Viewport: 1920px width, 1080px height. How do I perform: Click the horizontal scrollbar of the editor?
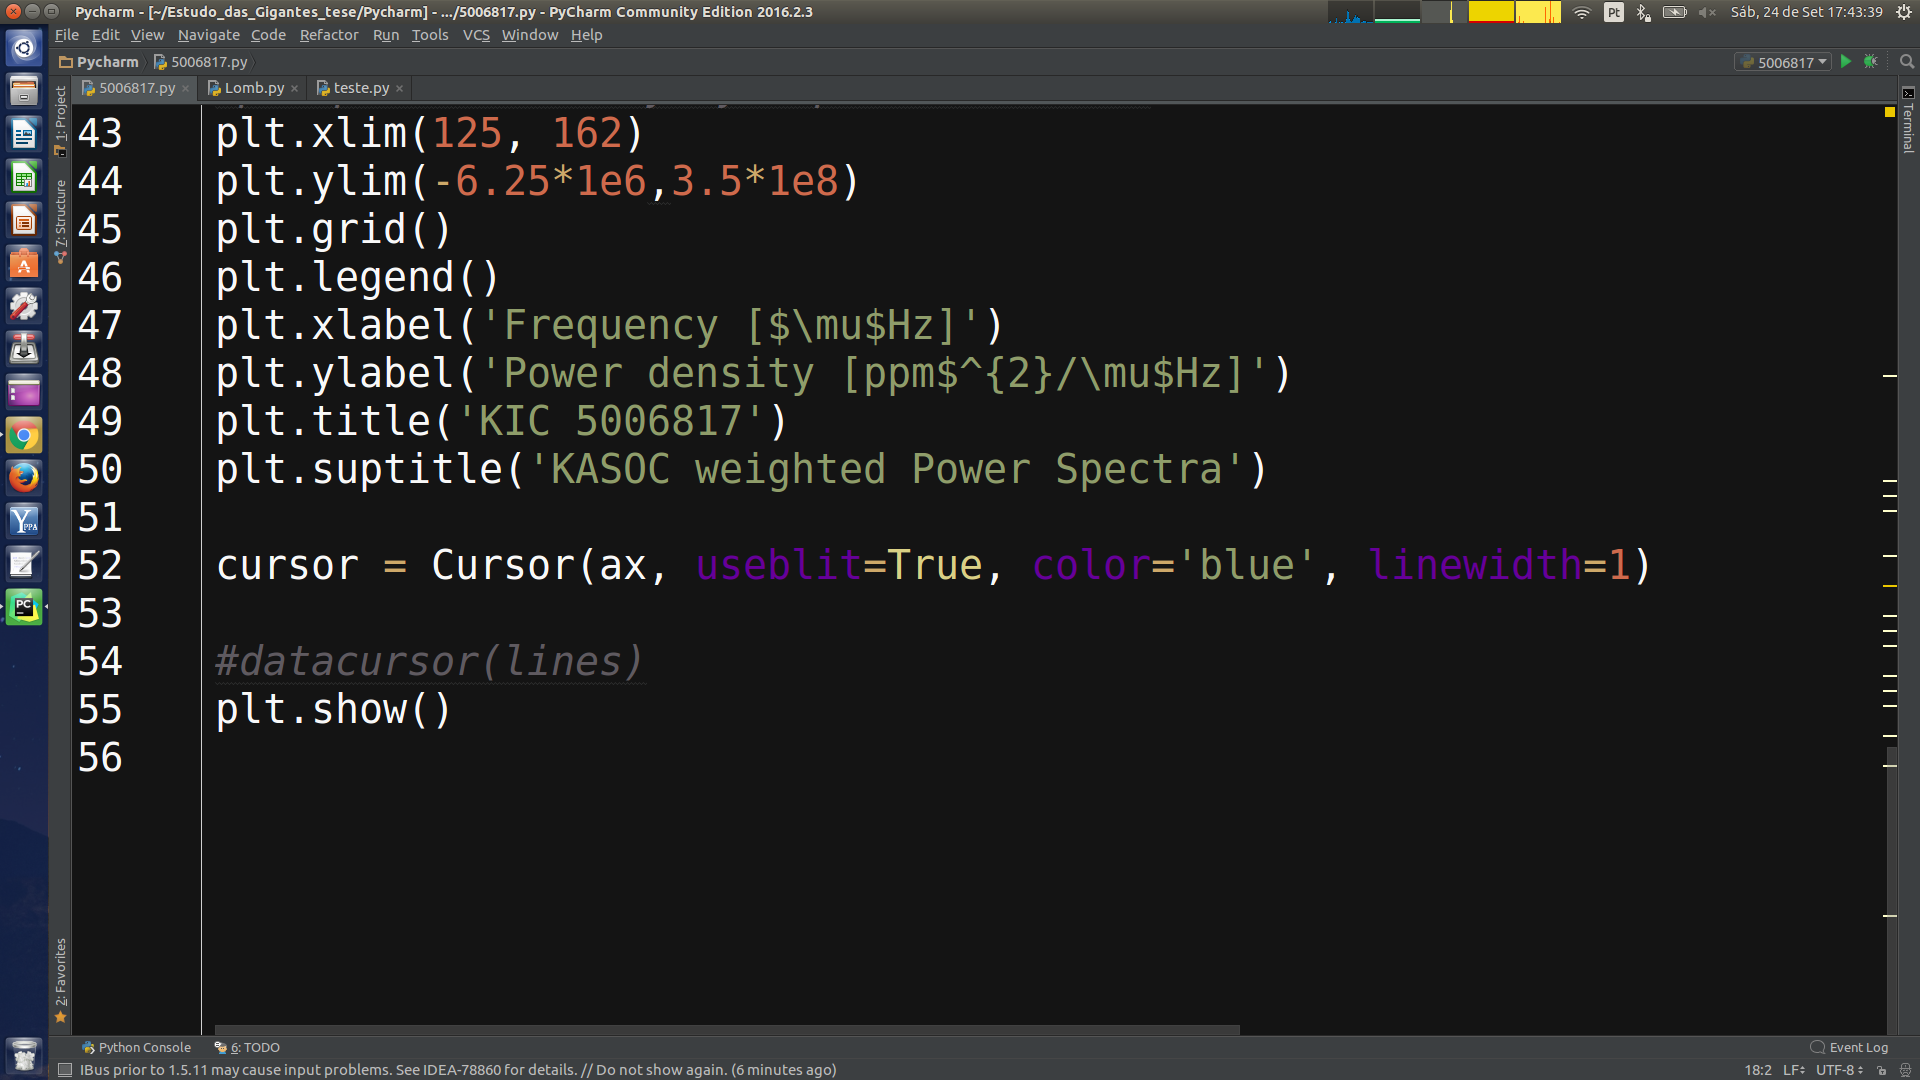pyautogui.click(x=727, y=1029)
